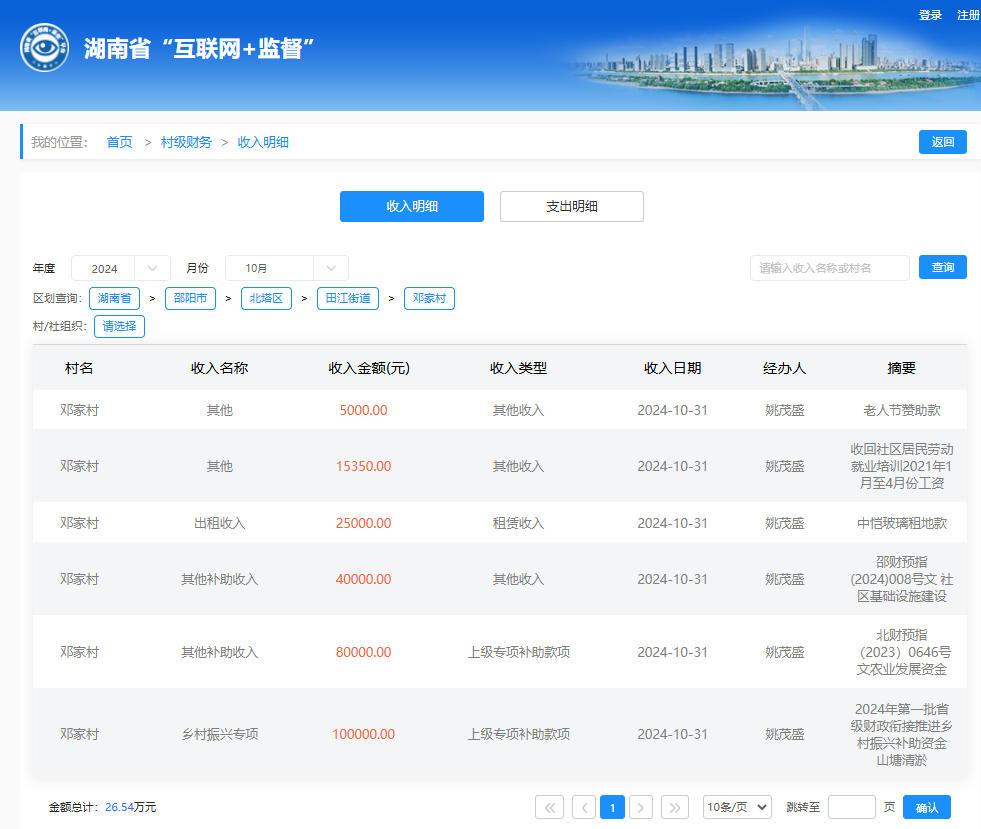Click the 摘要 column header
Screen dimensions: 981x829
902,368
